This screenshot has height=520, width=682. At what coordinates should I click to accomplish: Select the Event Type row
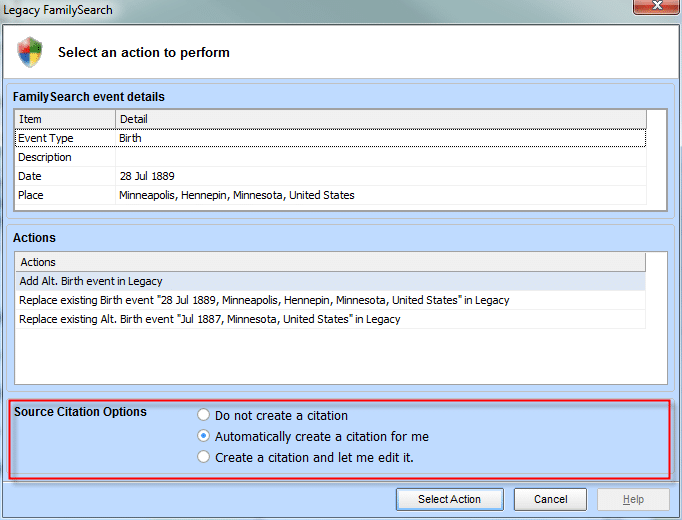[x=331, y=138]
